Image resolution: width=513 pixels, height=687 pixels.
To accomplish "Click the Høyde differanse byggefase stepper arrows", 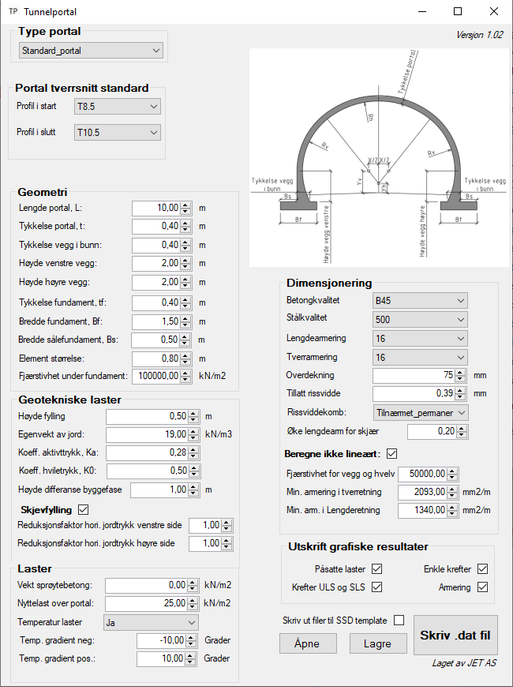I will point(193,490).
